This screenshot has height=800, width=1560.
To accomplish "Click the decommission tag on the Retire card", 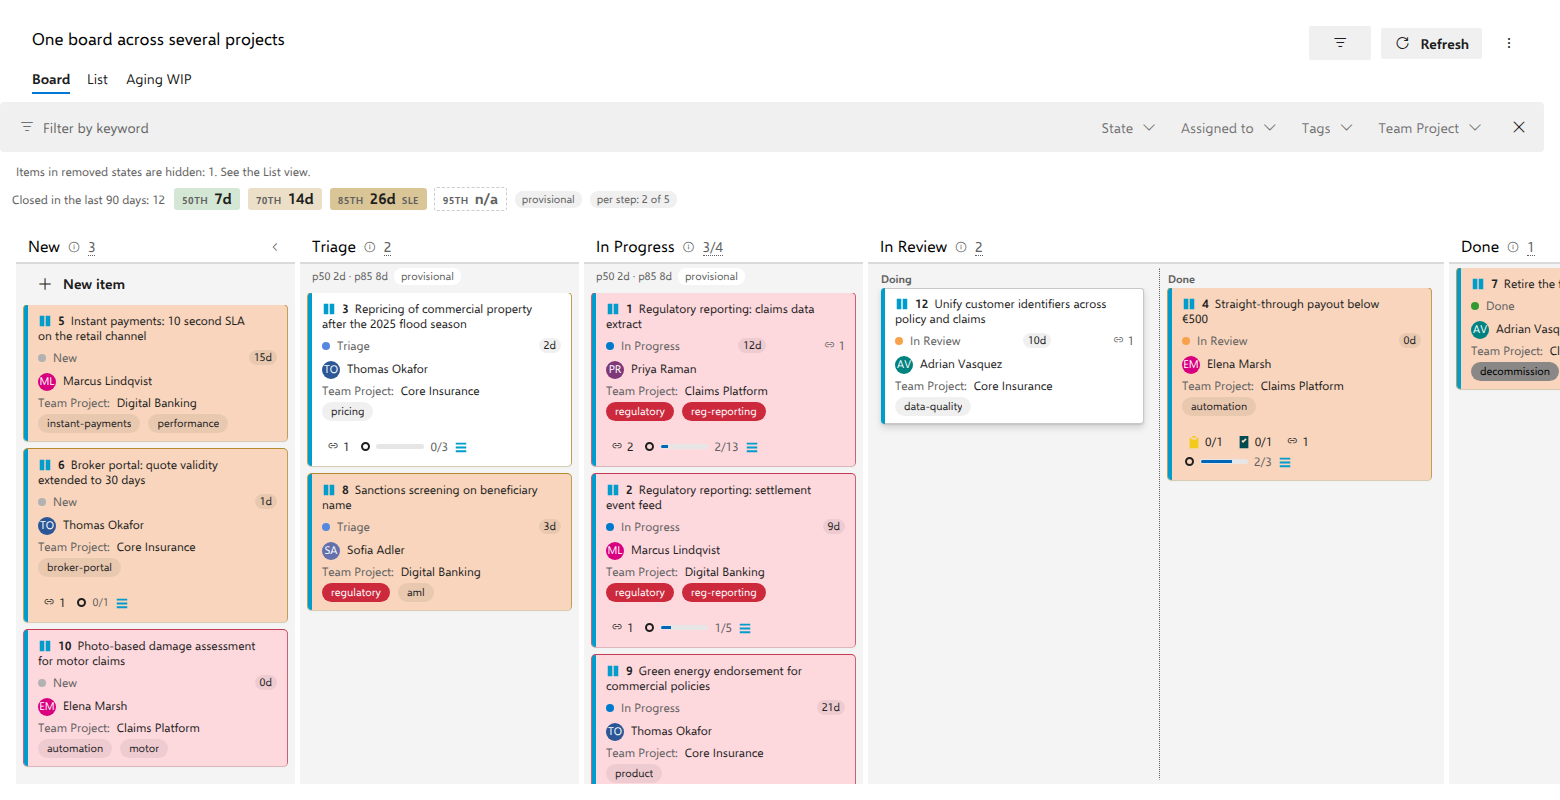I will click(x=1514, y=371).
